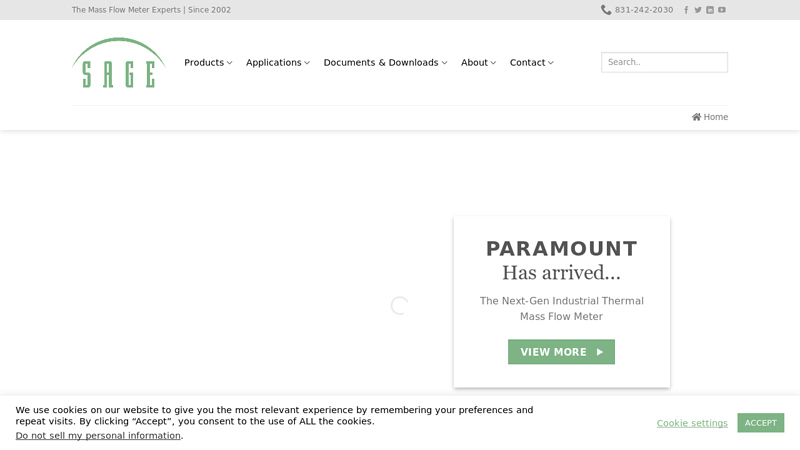Click the Home breadcrumb house icon
The image size is (800, 450).
(696, 117)
